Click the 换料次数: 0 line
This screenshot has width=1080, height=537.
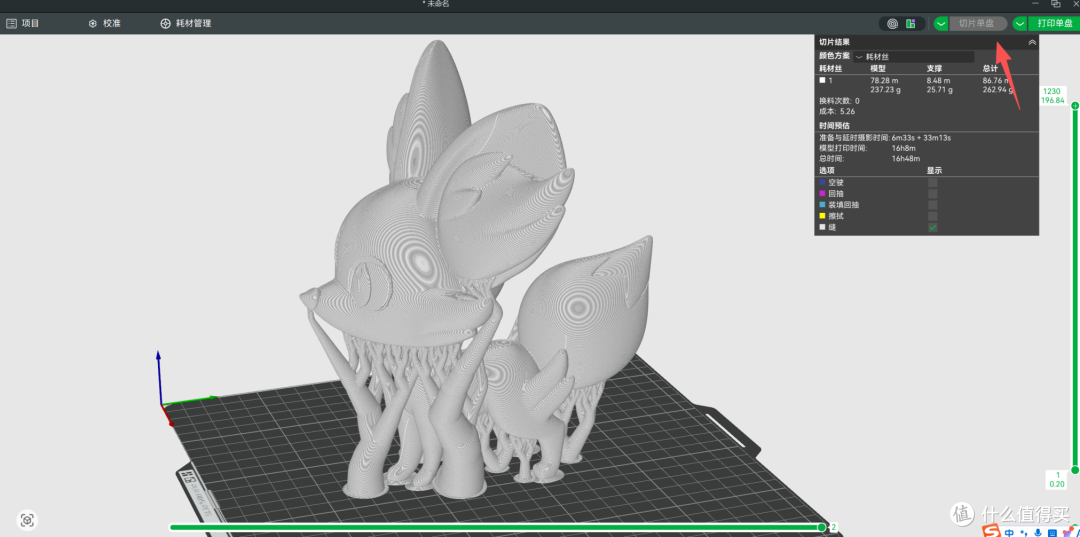839,101
